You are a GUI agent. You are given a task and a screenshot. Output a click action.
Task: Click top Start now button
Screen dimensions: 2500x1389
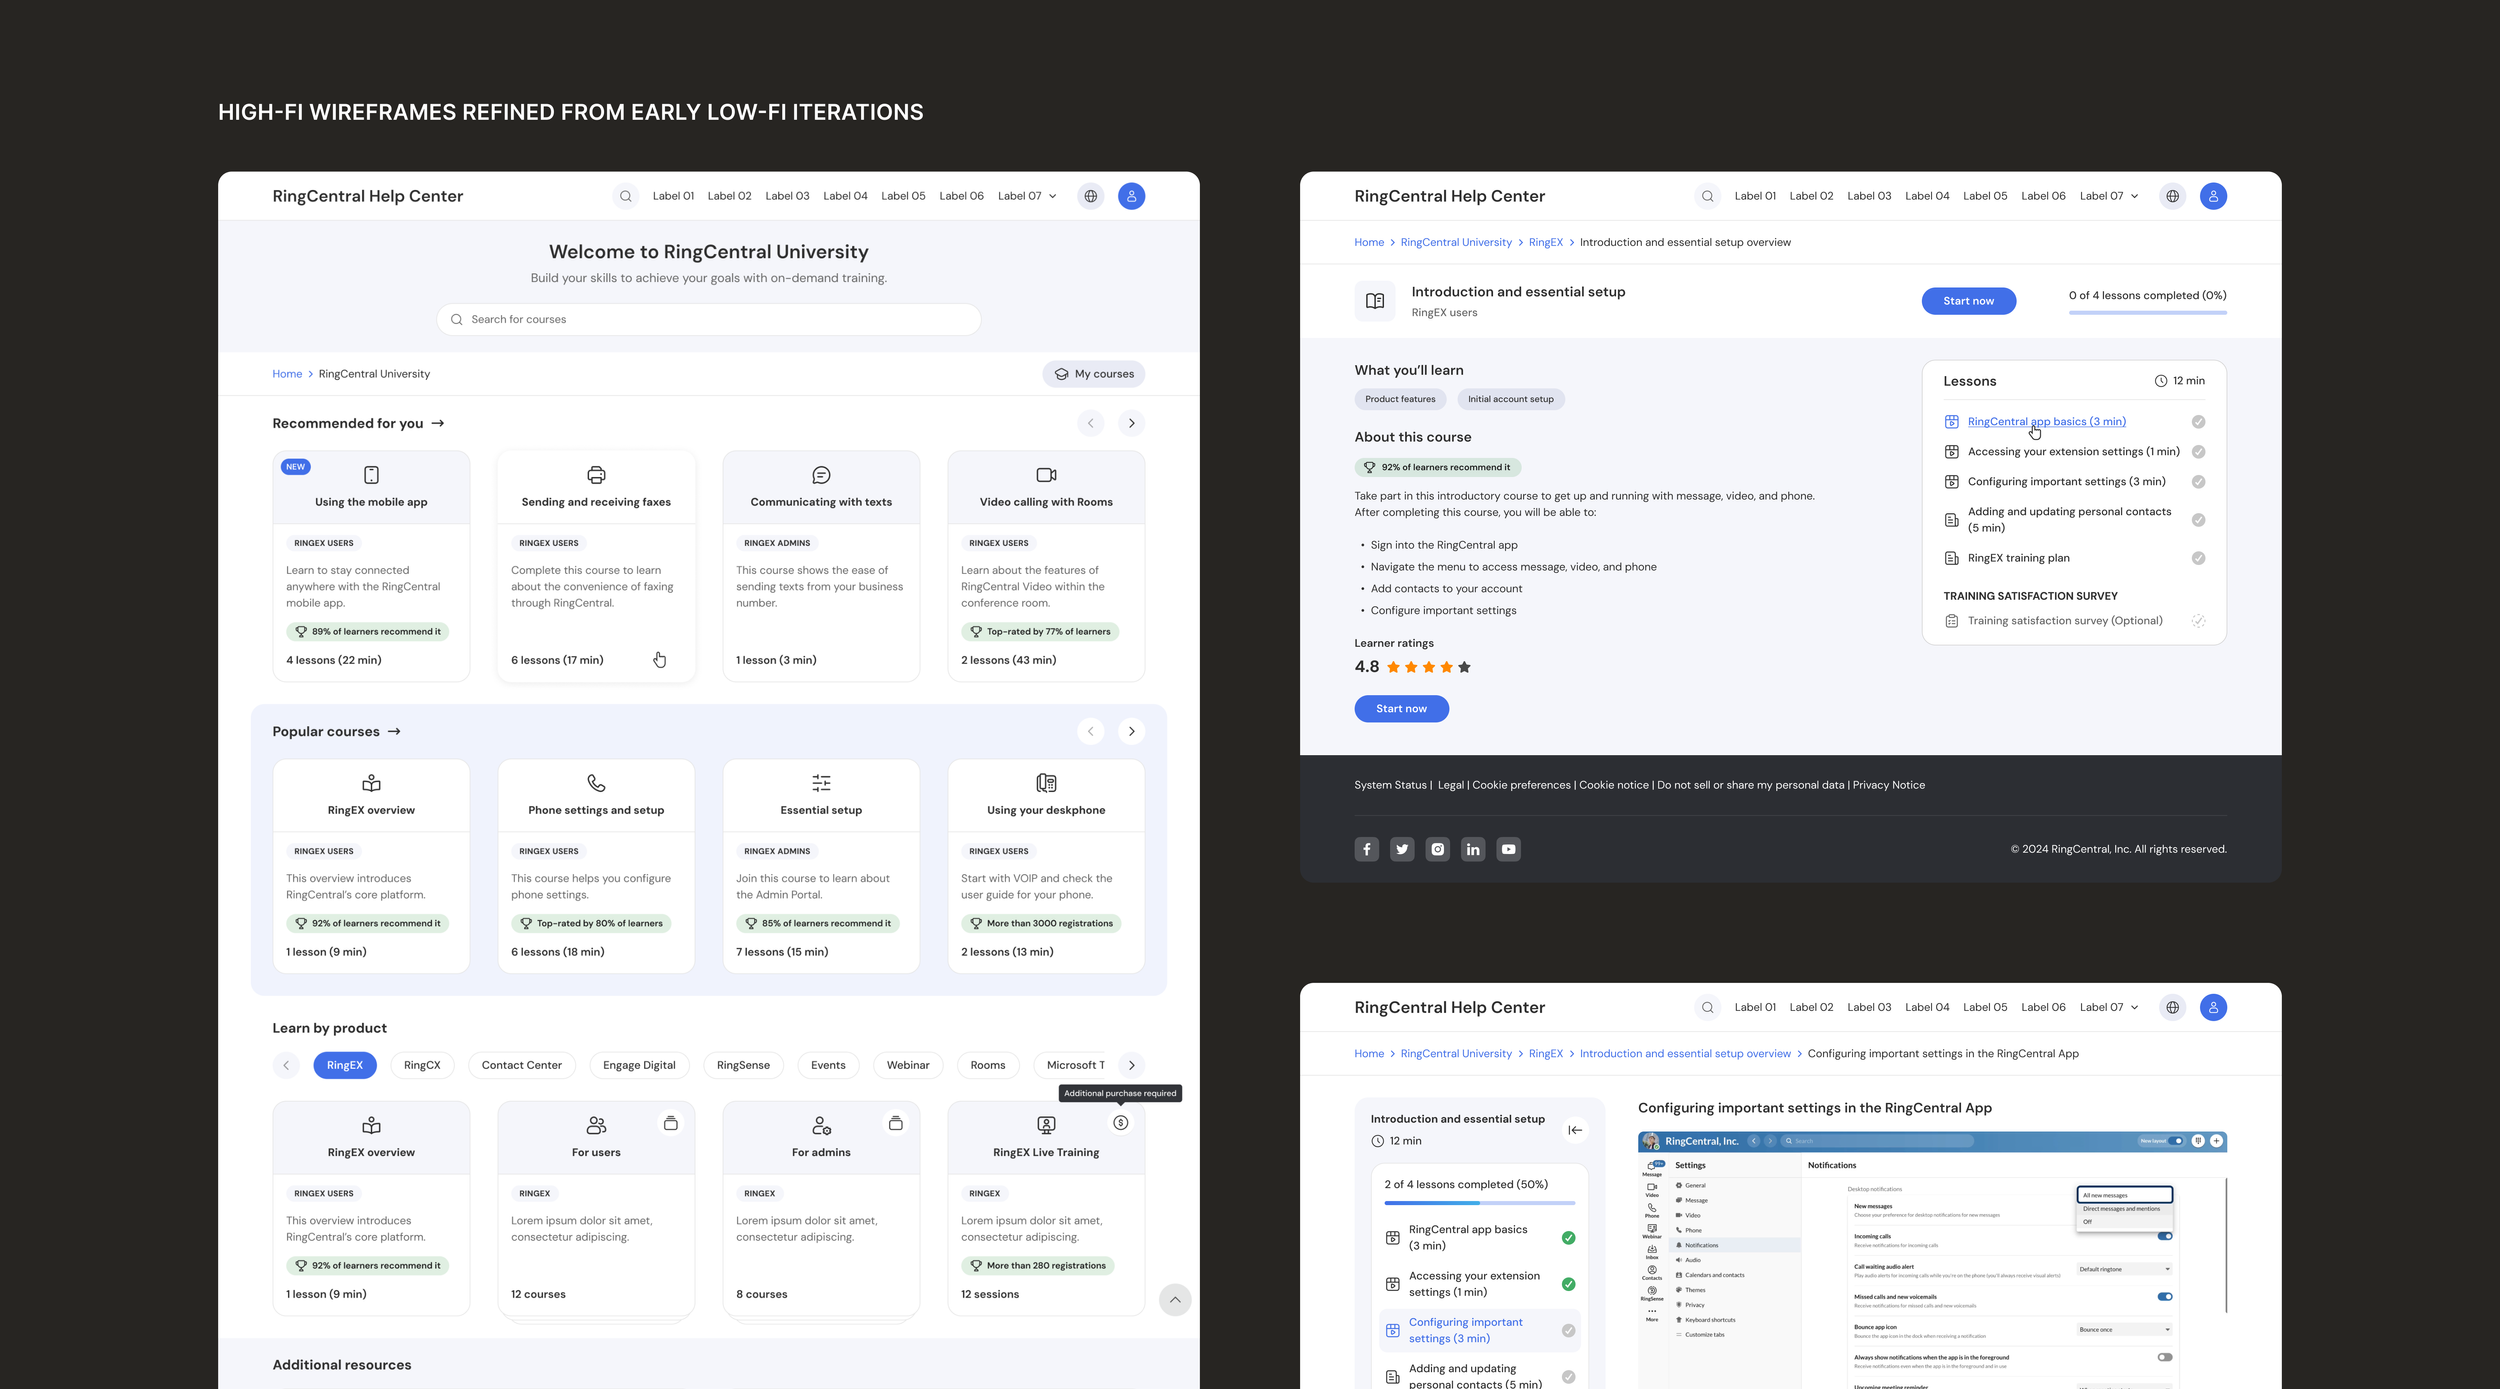click(1967, 301)
